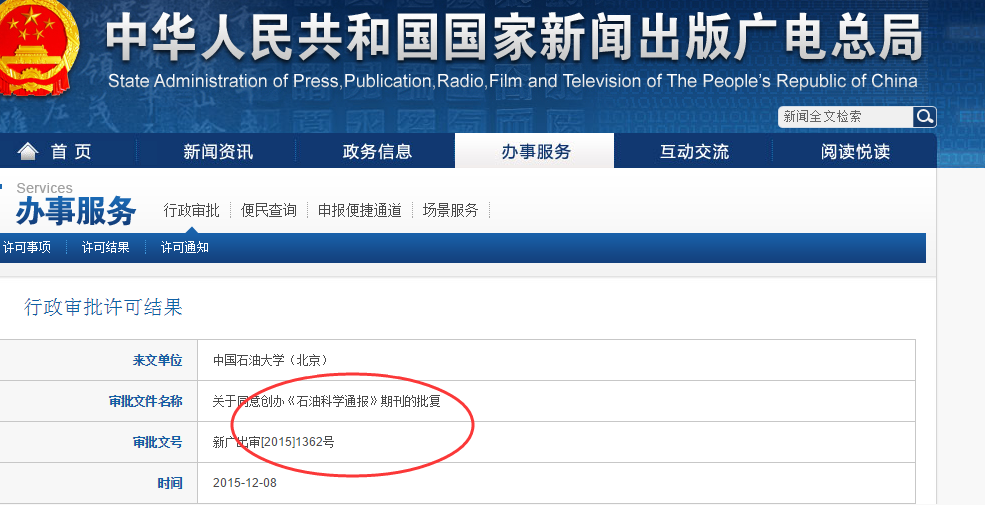
Task: Focus the 新闻全文检索 search field
Action: [x=846, y=117]
